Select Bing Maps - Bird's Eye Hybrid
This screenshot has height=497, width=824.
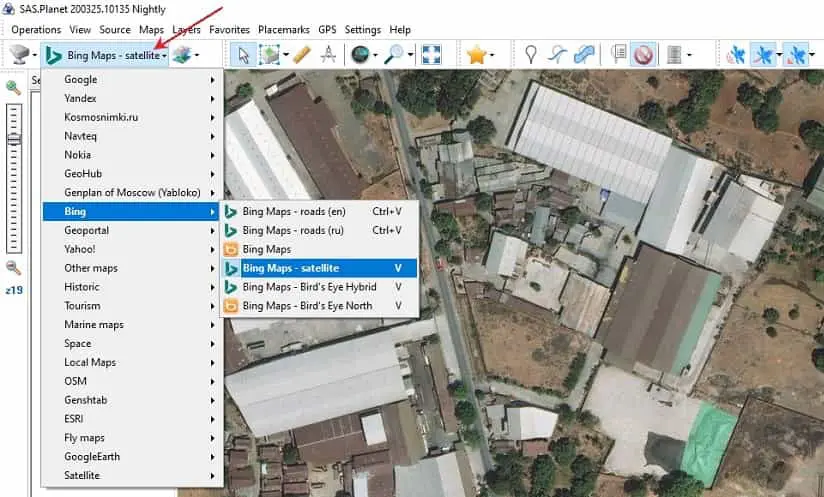[x=307, y=287]
